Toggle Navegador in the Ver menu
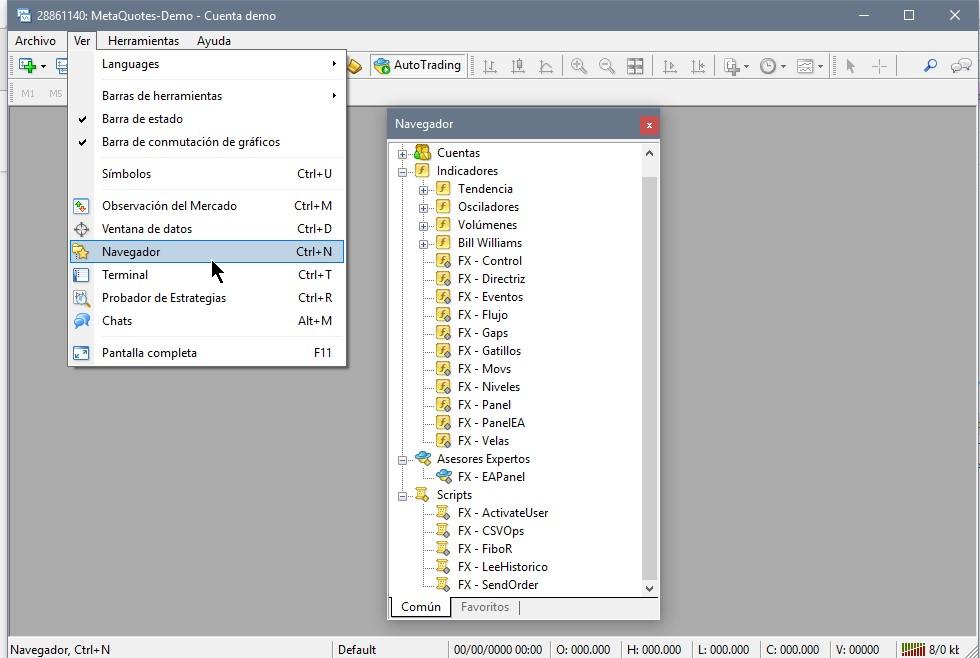 (x=207, y=252)
